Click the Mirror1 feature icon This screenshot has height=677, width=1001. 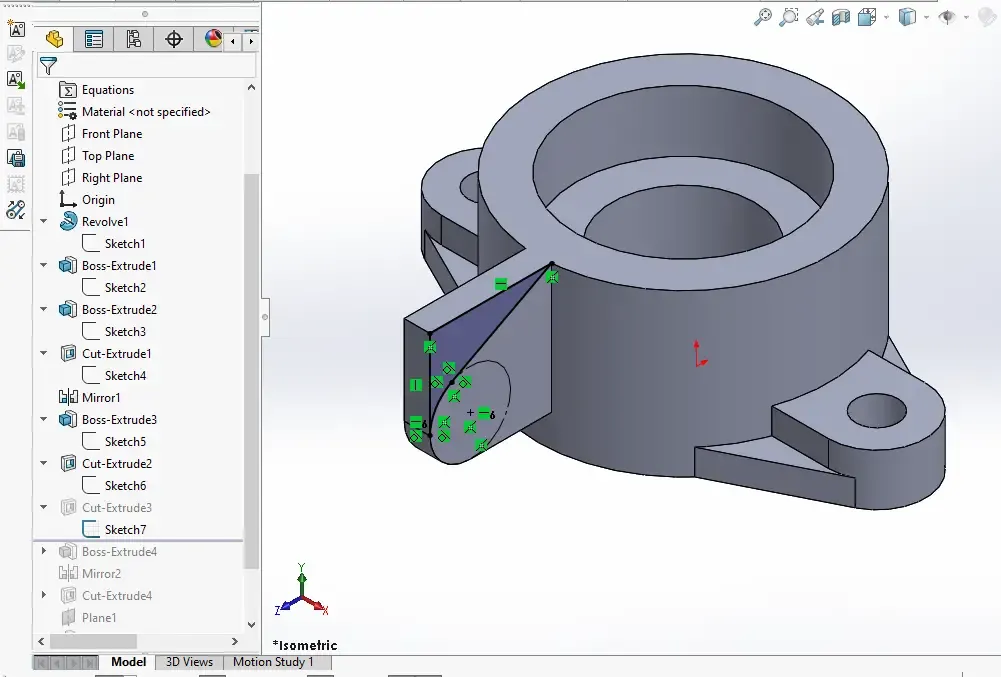68,397
